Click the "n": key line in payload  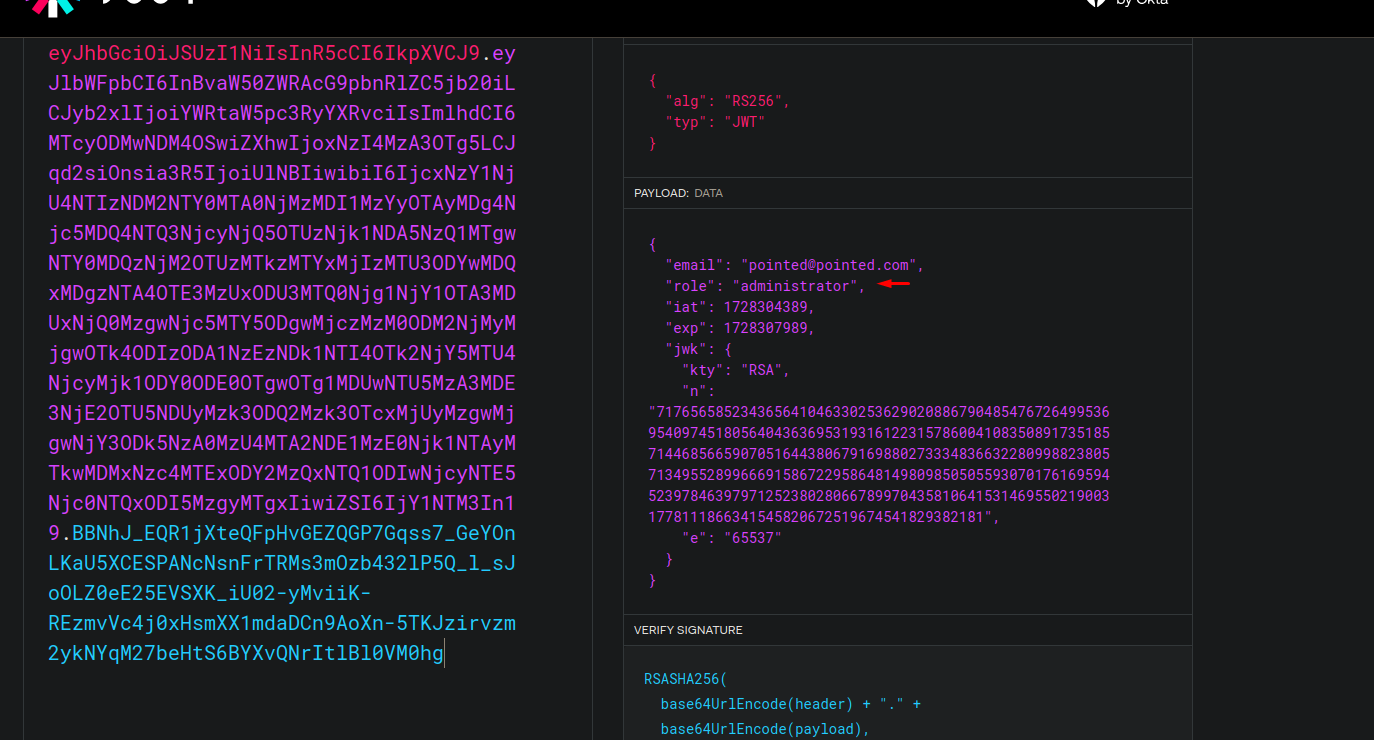(x=698, y=391)
